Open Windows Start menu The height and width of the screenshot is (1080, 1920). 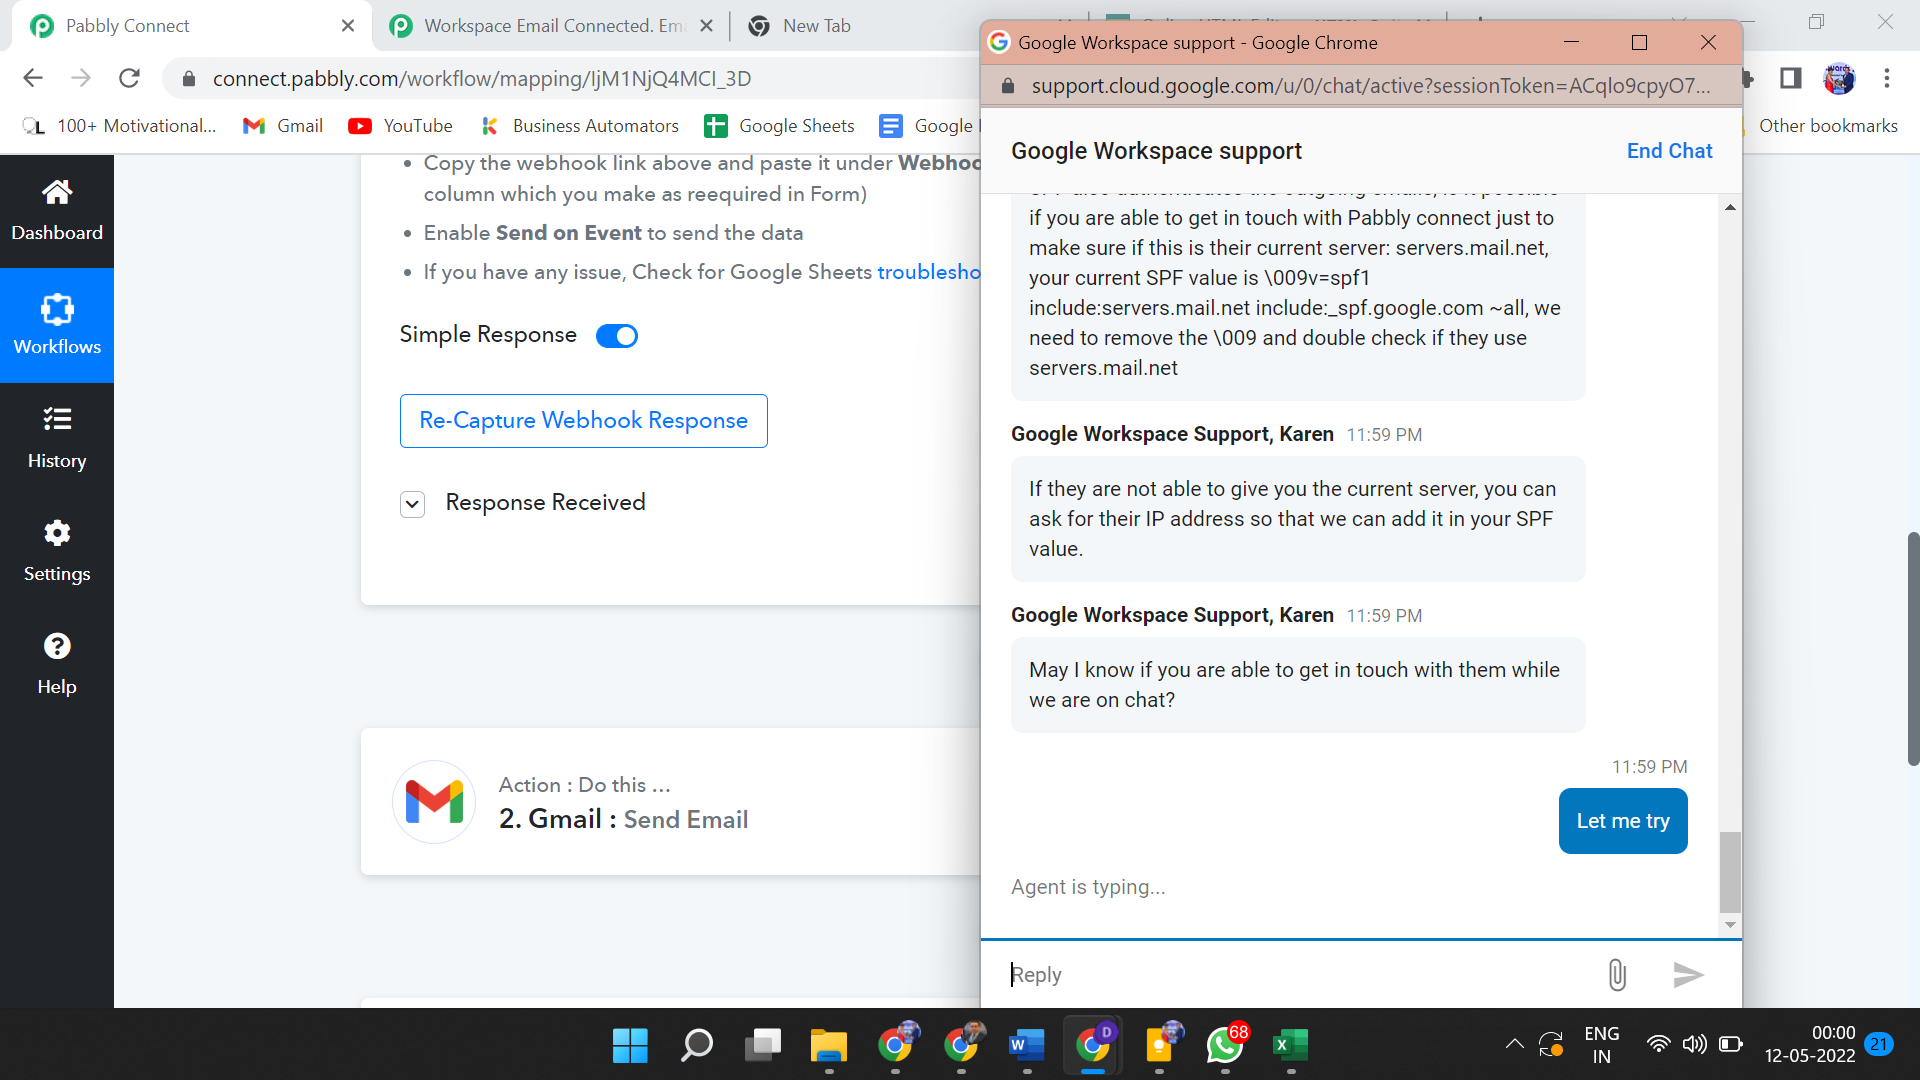[x=630, y=1045]
